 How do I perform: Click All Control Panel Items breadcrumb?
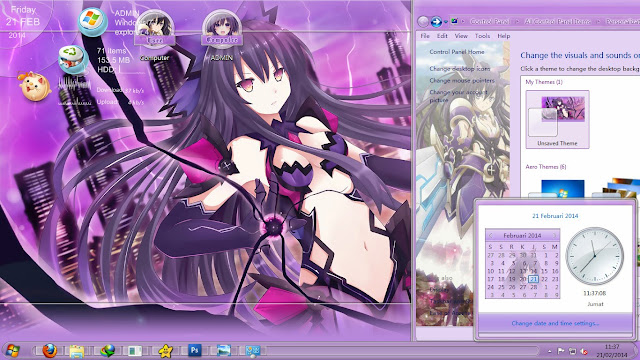[x=558, y=21]
